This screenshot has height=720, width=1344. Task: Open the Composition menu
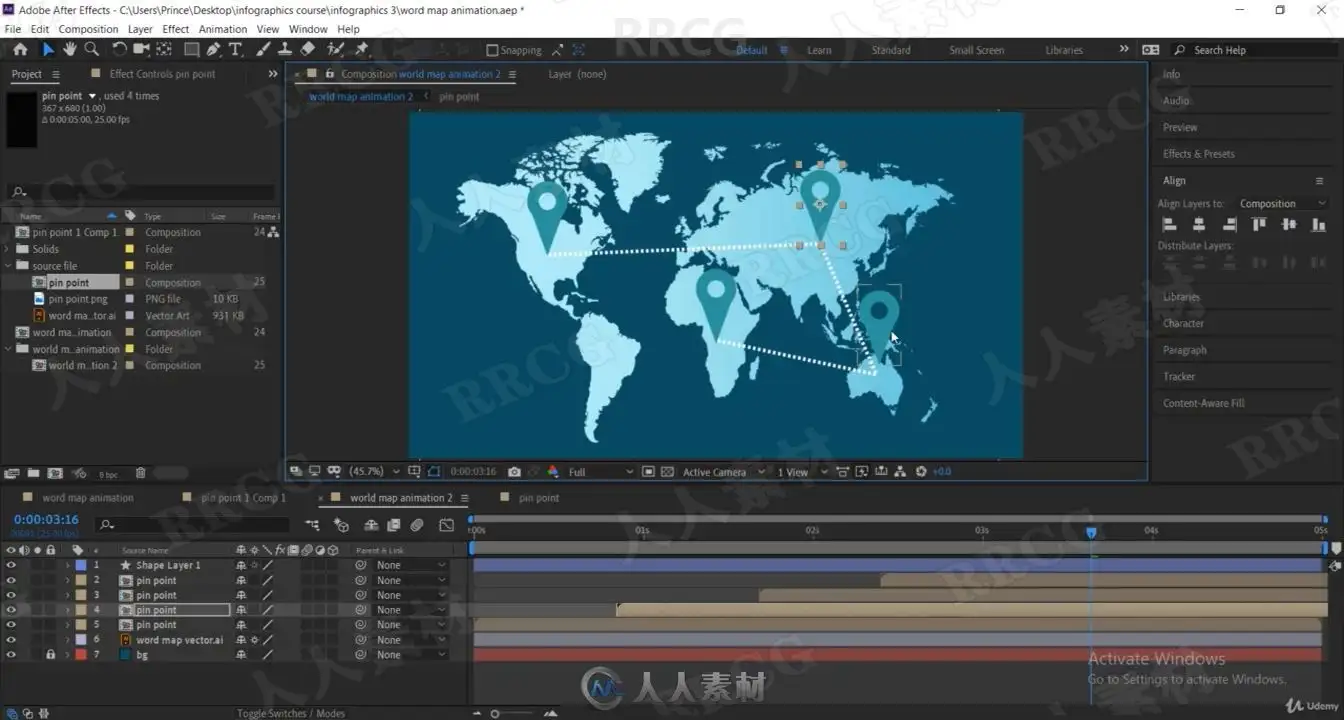(x=88, y=29)
